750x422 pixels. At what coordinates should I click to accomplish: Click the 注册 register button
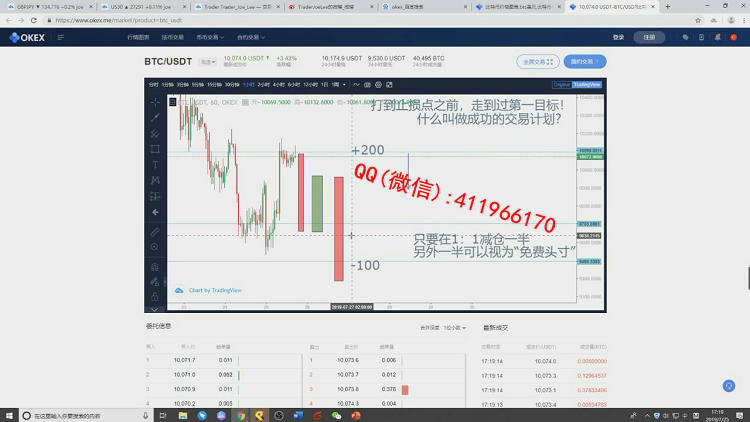click(649, 37)
